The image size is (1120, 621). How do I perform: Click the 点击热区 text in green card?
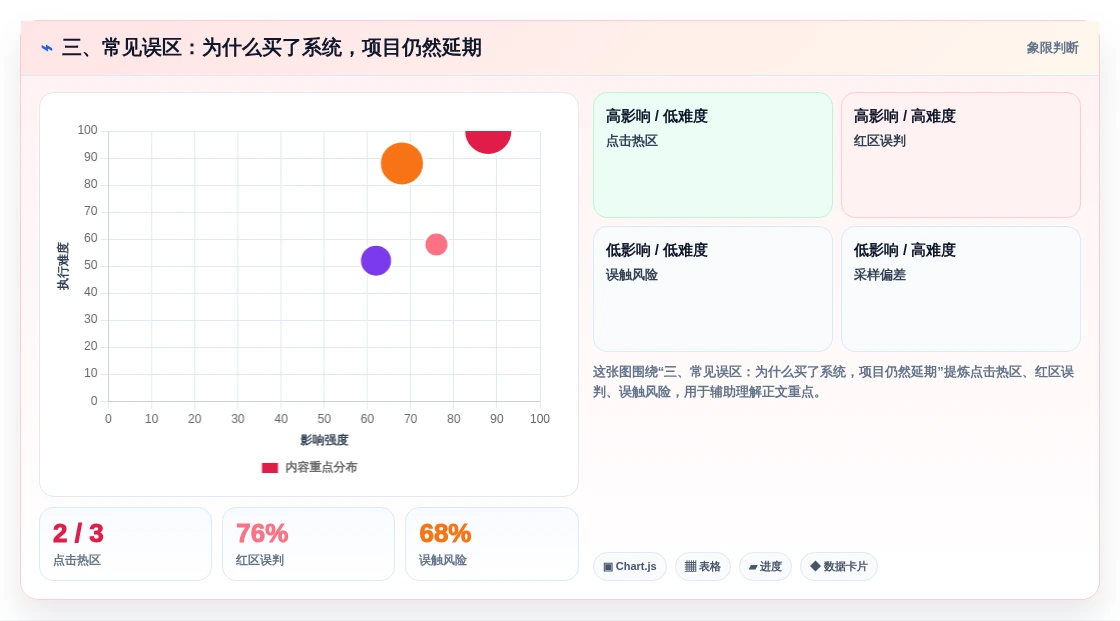[631, 141]
